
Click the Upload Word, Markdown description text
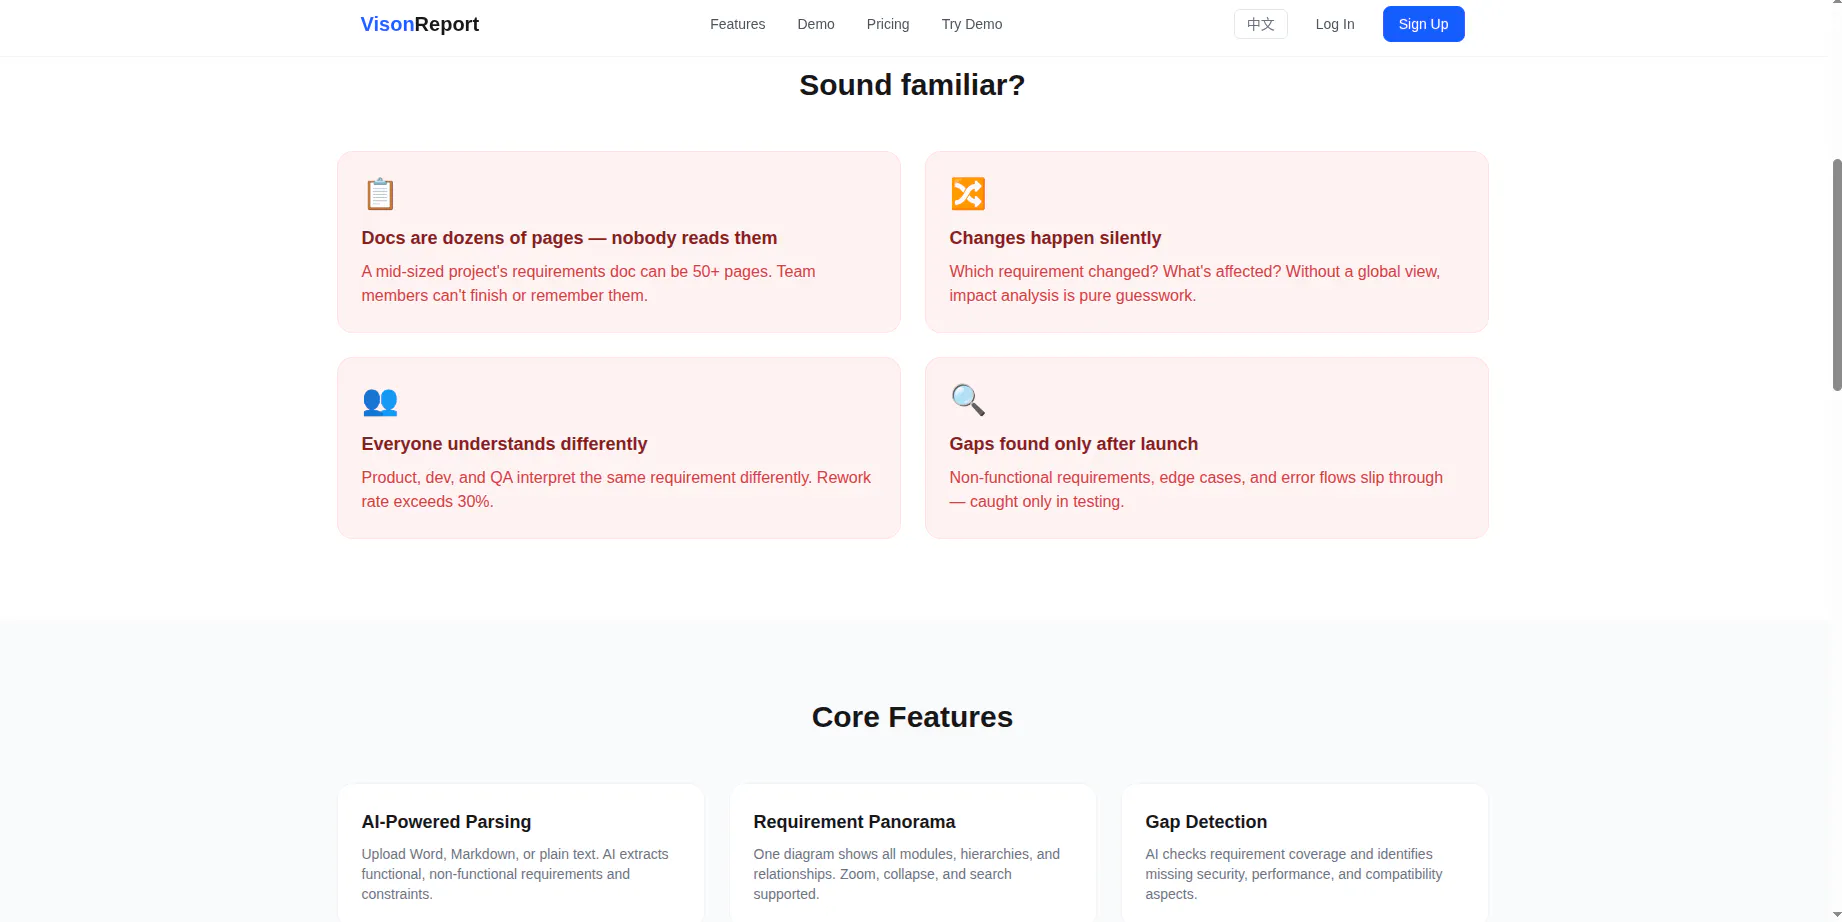pos(515,874)
